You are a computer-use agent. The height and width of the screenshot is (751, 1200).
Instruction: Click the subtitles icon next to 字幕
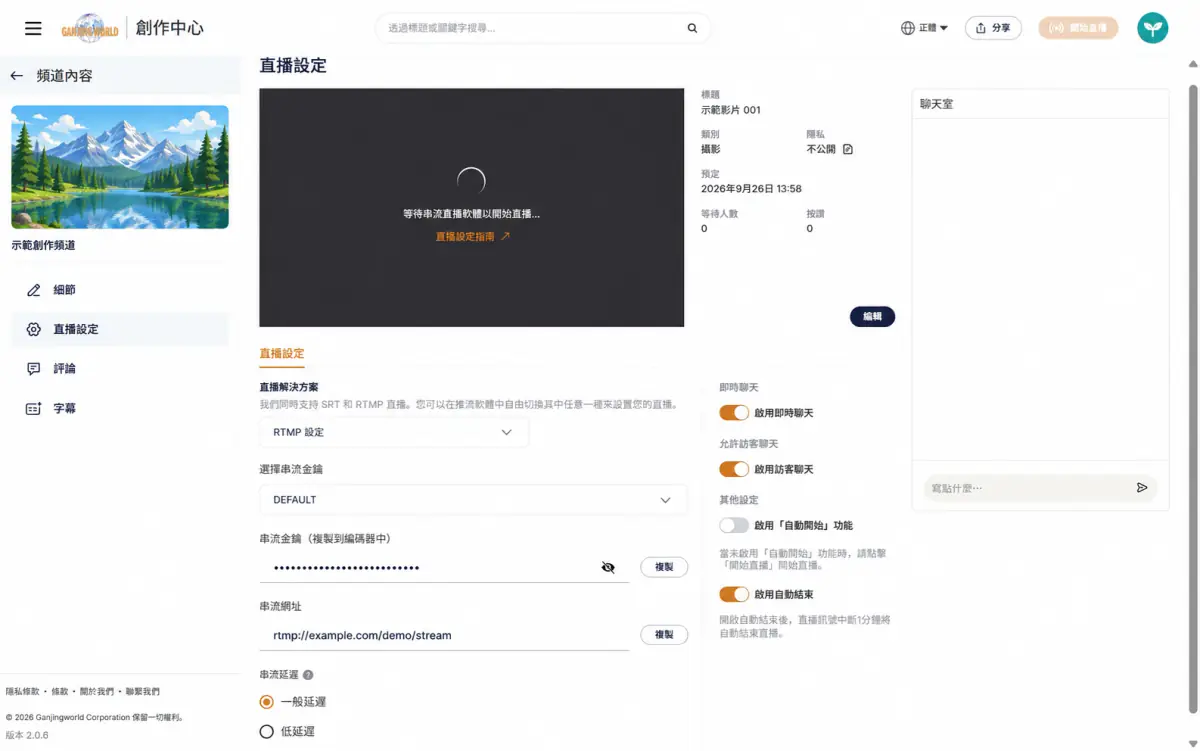34,409
